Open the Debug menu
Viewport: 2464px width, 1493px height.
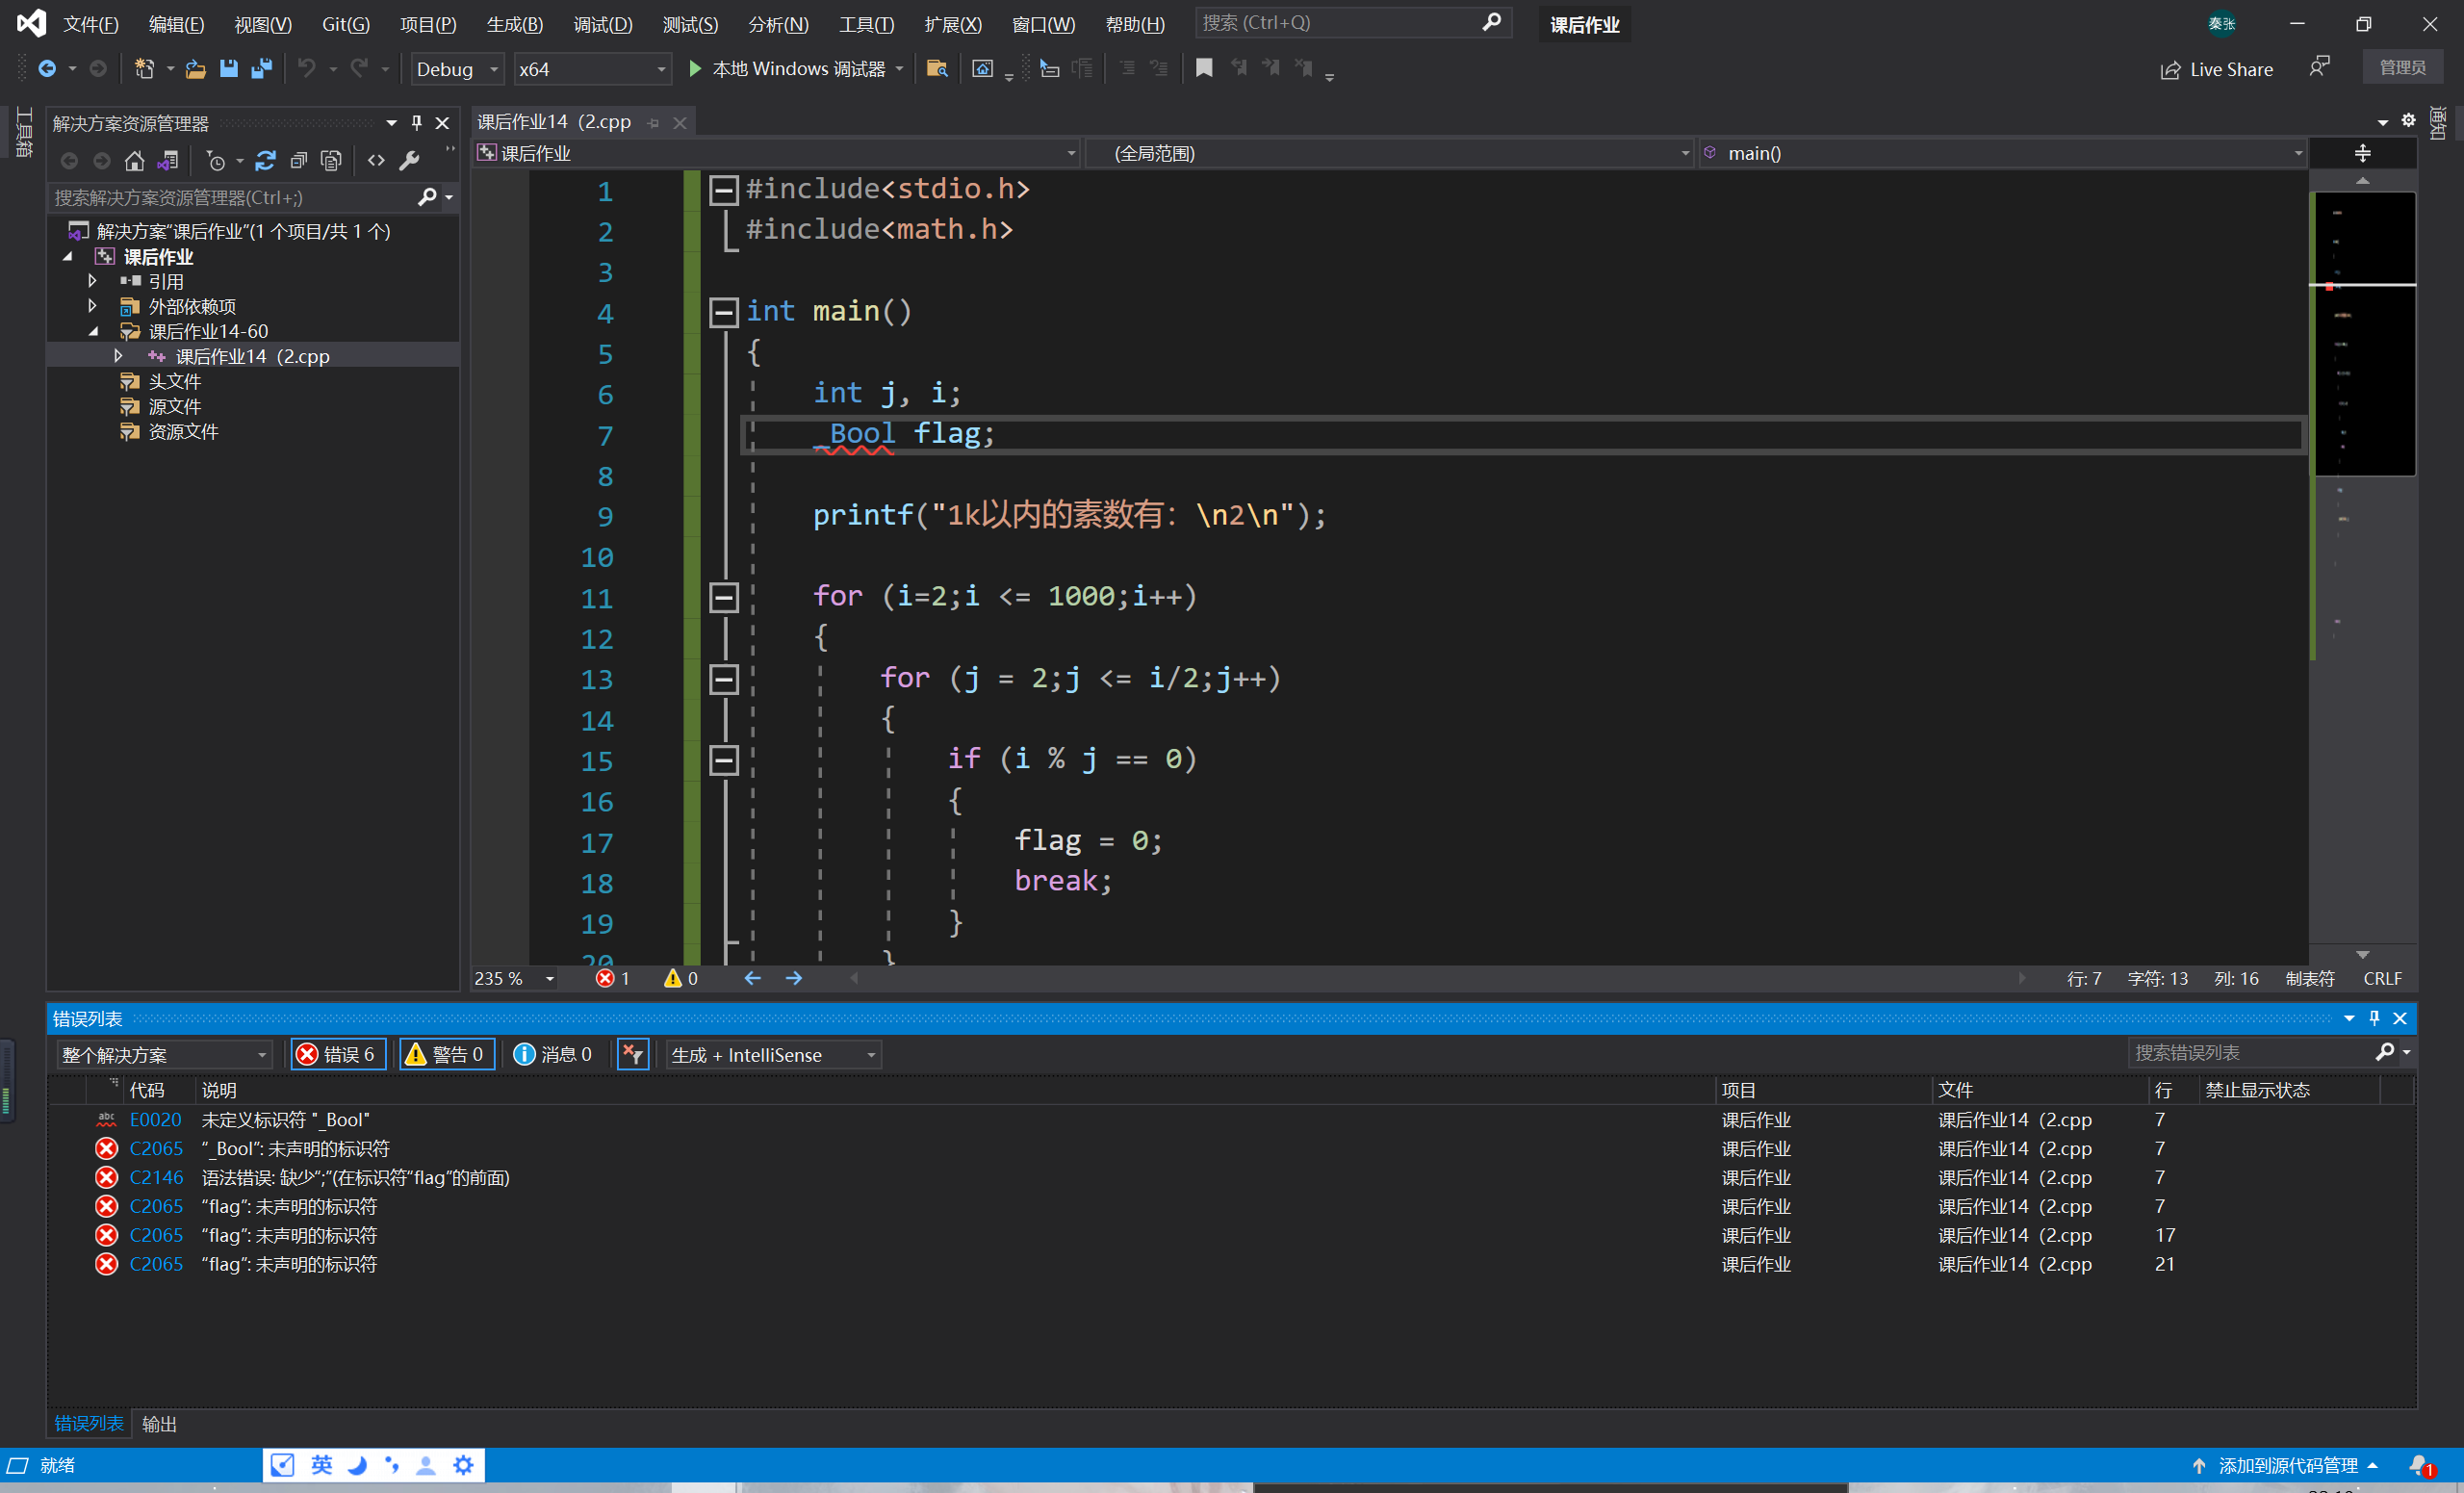coord(603,24)
